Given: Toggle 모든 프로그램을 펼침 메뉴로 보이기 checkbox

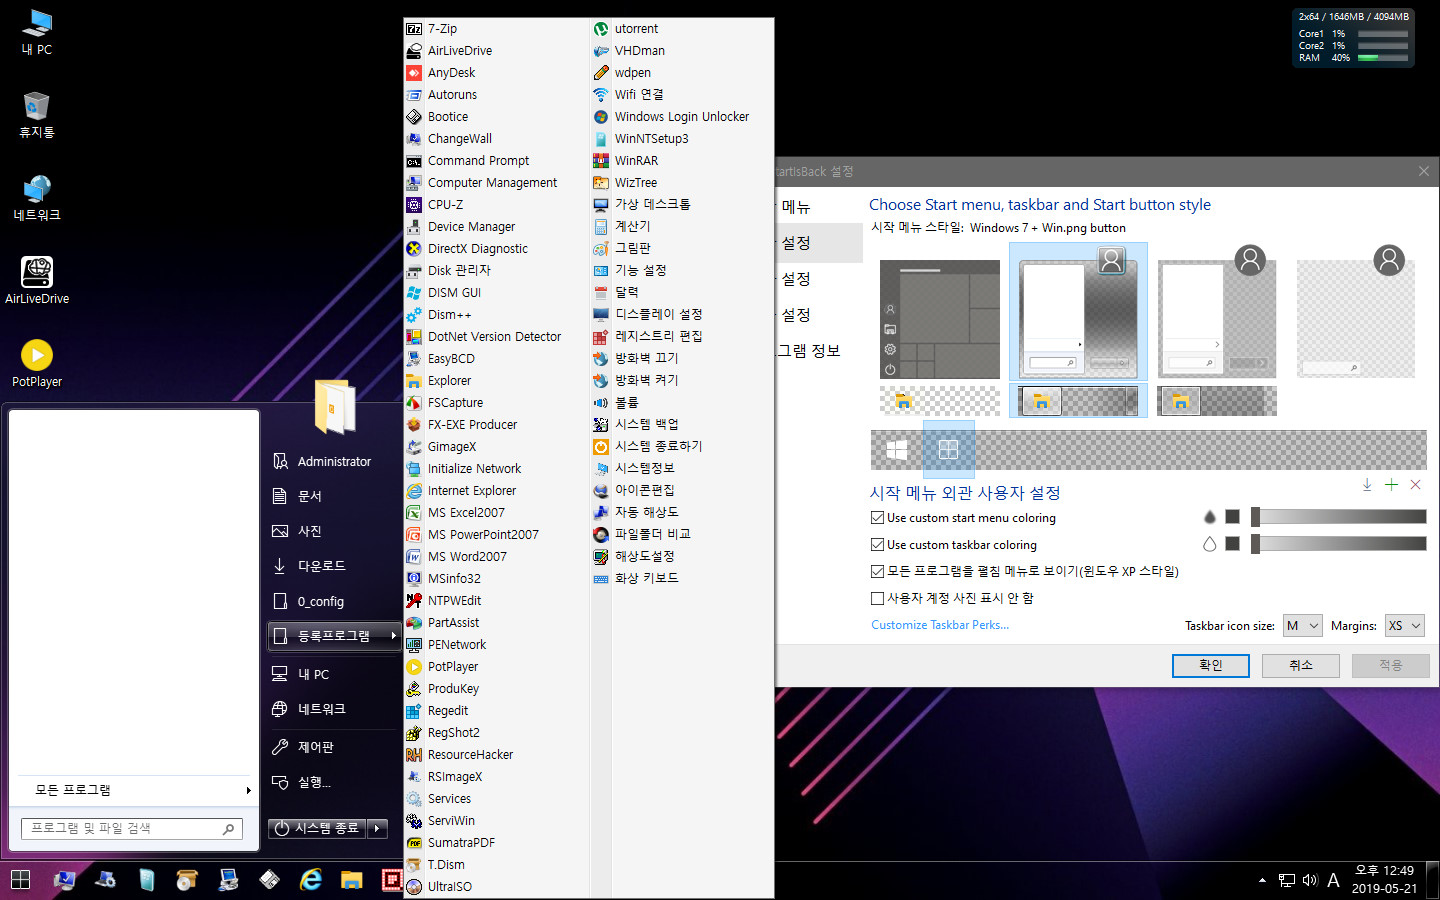Looking at the screenshot, I should (877, 571).
